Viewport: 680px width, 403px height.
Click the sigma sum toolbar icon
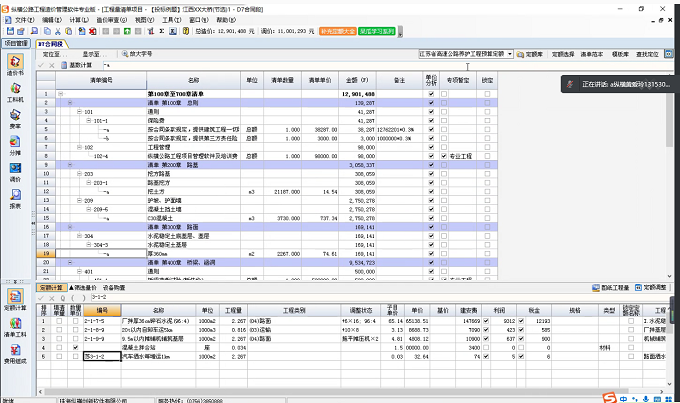pyautogui.click(x=161, y=31)
